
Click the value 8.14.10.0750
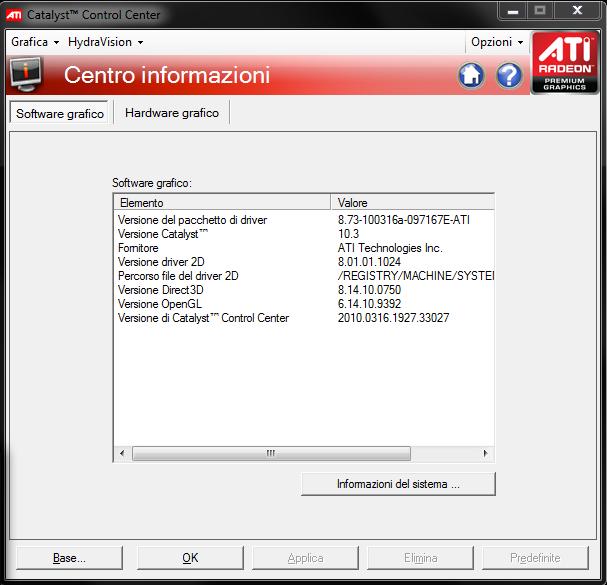pyautogui.click(x=369, y=290)
